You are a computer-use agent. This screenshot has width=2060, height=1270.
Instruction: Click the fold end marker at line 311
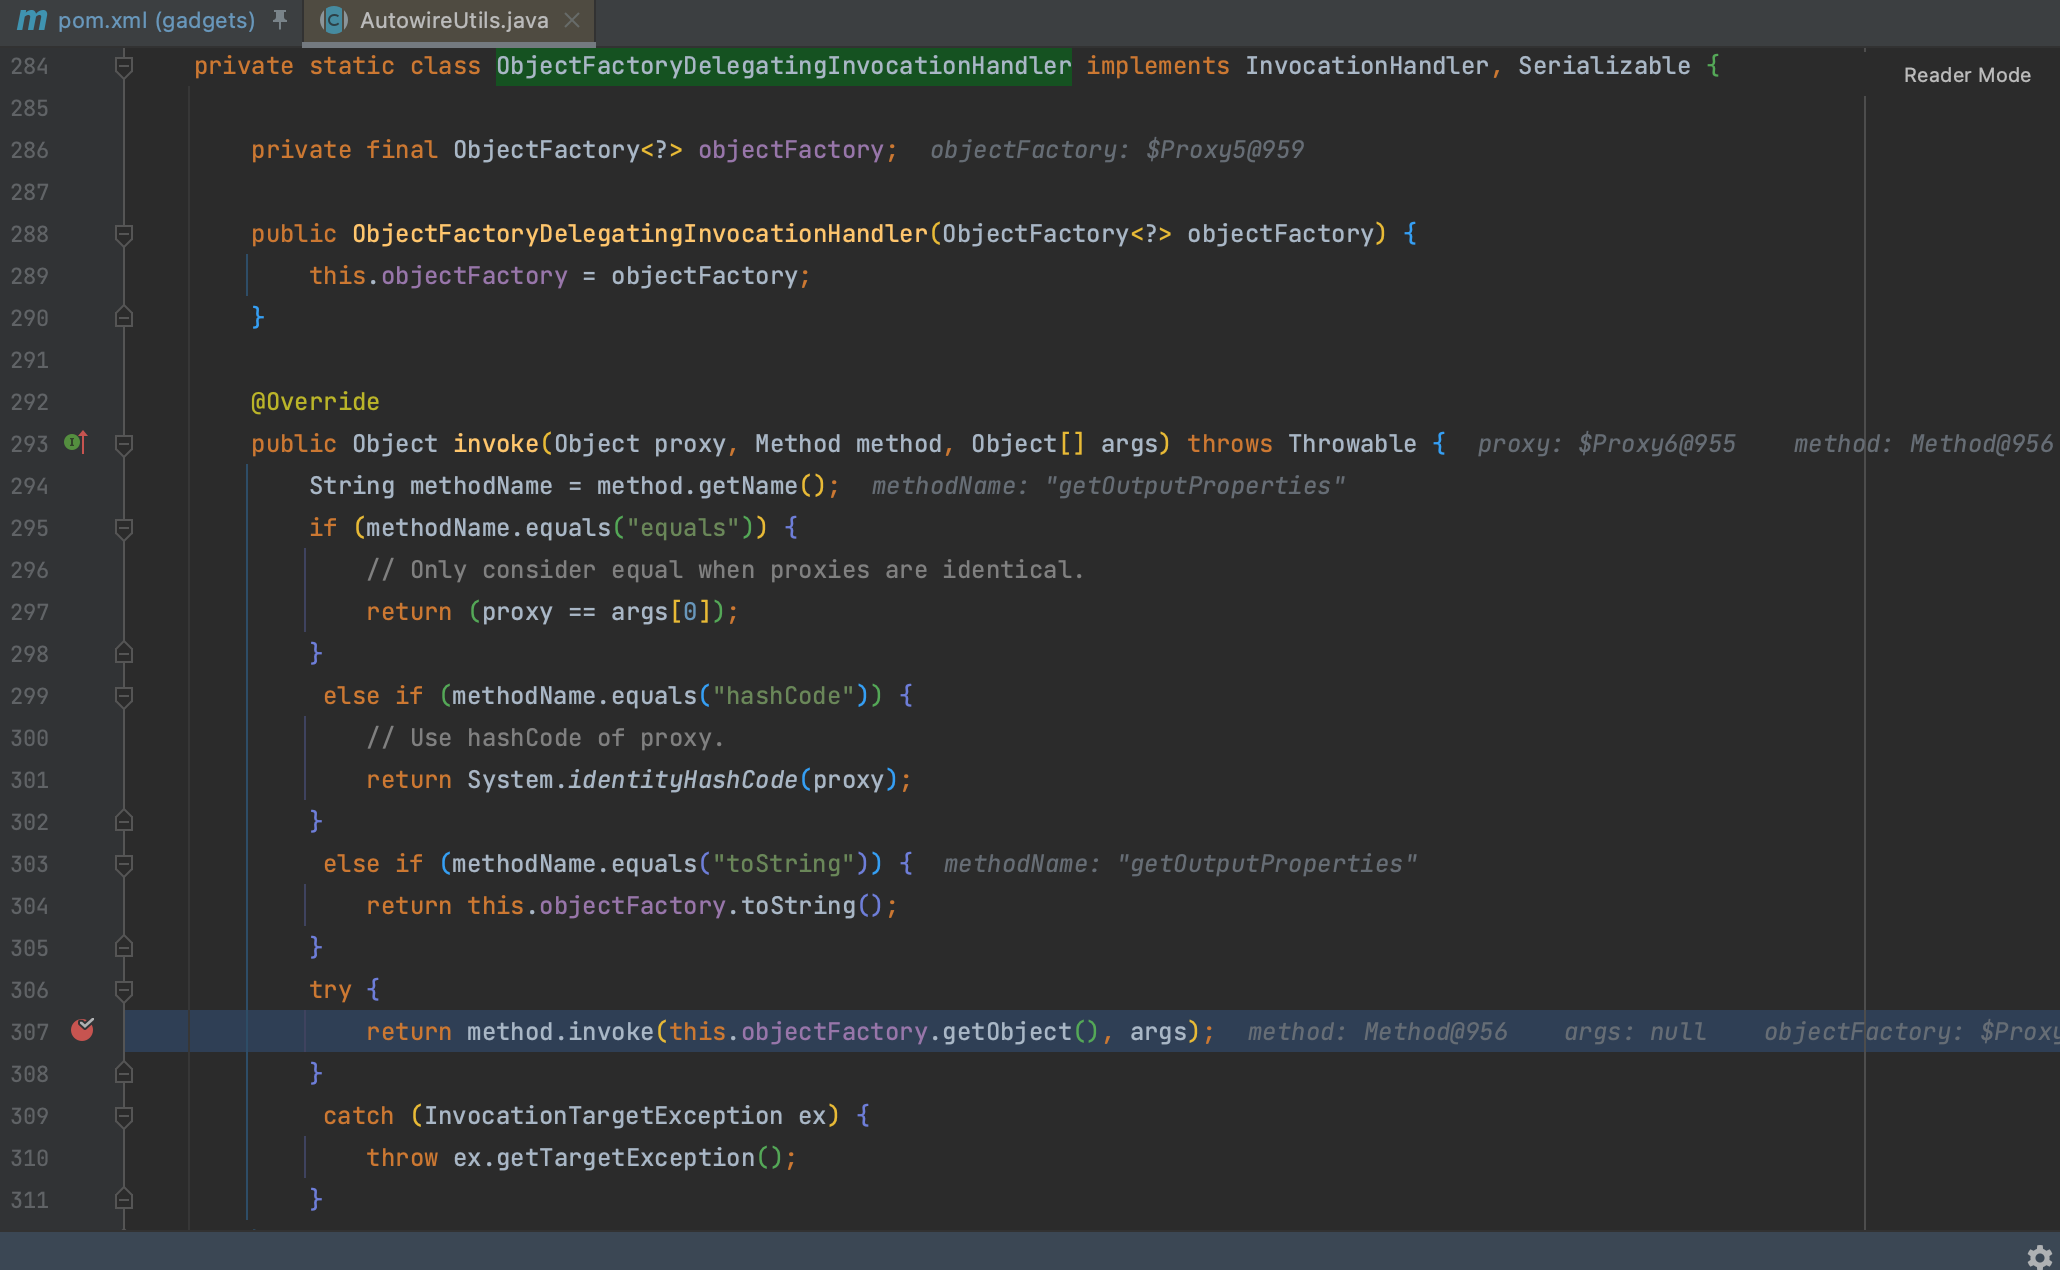click(x=124, y=1199)
